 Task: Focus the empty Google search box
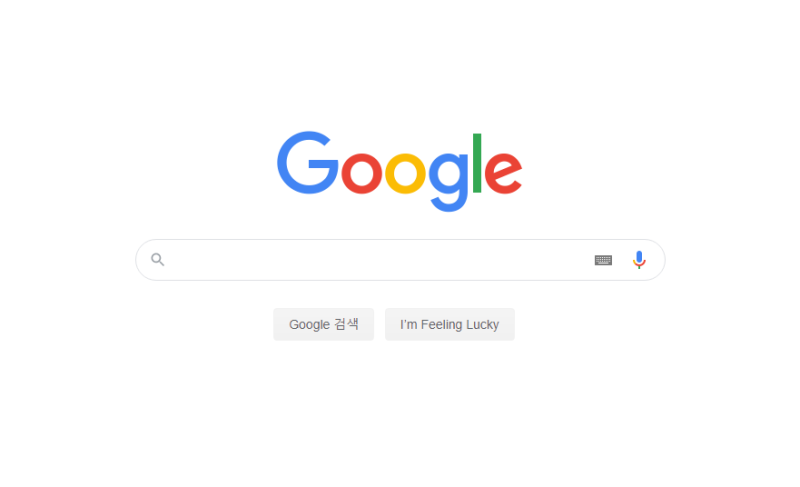click(x=378, y=260)
